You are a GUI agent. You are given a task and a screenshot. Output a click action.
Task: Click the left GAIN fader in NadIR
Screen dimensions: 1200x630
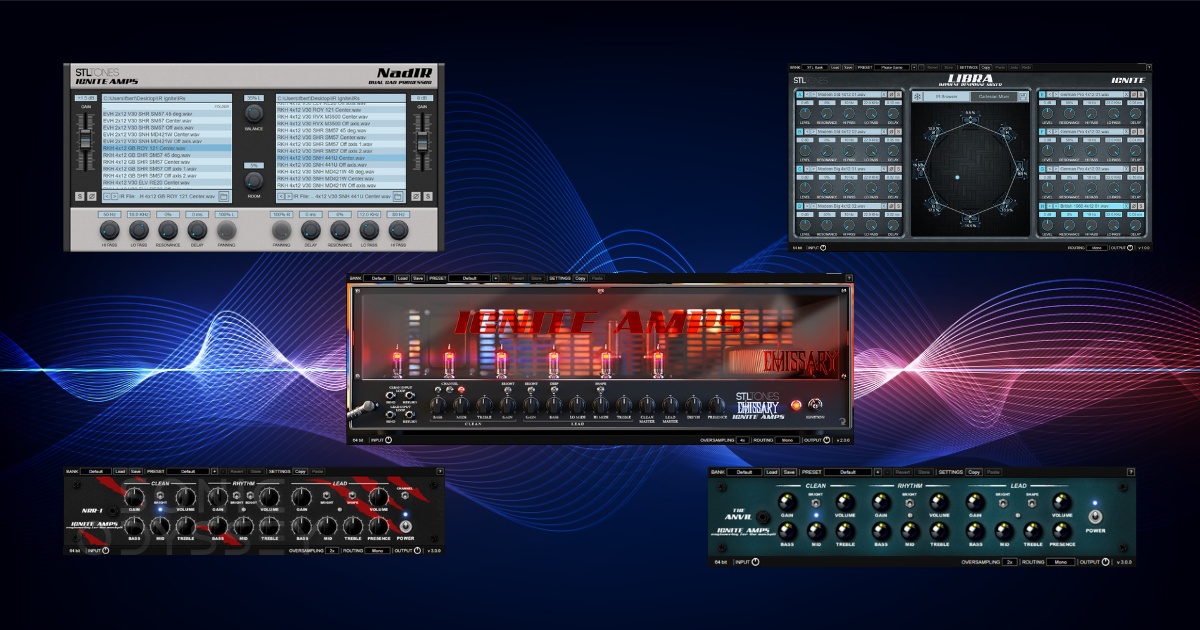[85, 141]
